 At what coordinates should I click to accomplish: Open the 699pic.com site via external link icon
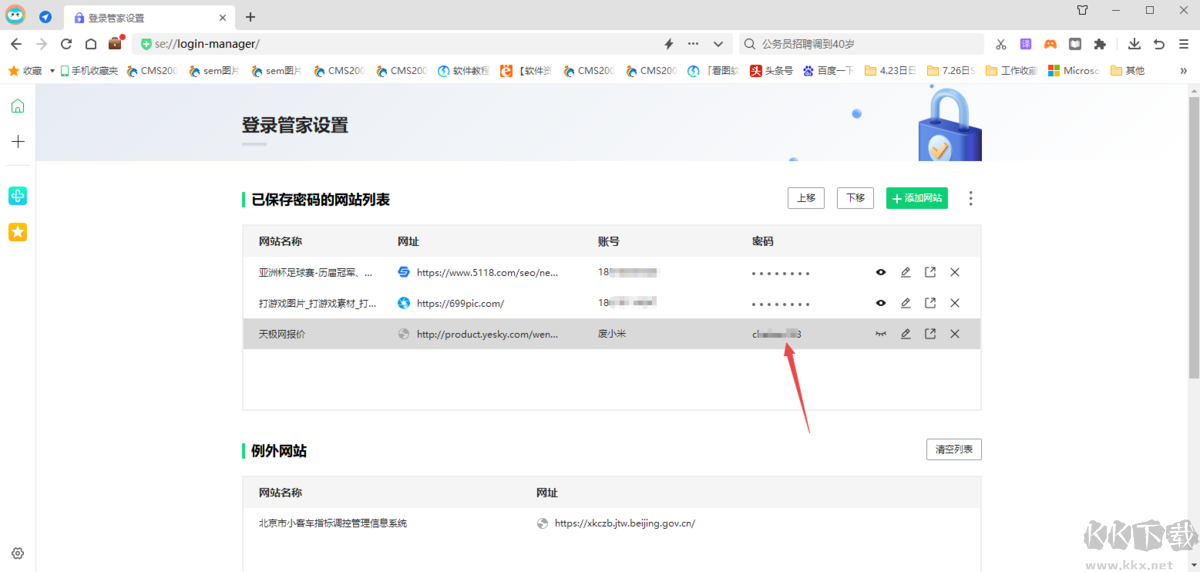[930, 303]
